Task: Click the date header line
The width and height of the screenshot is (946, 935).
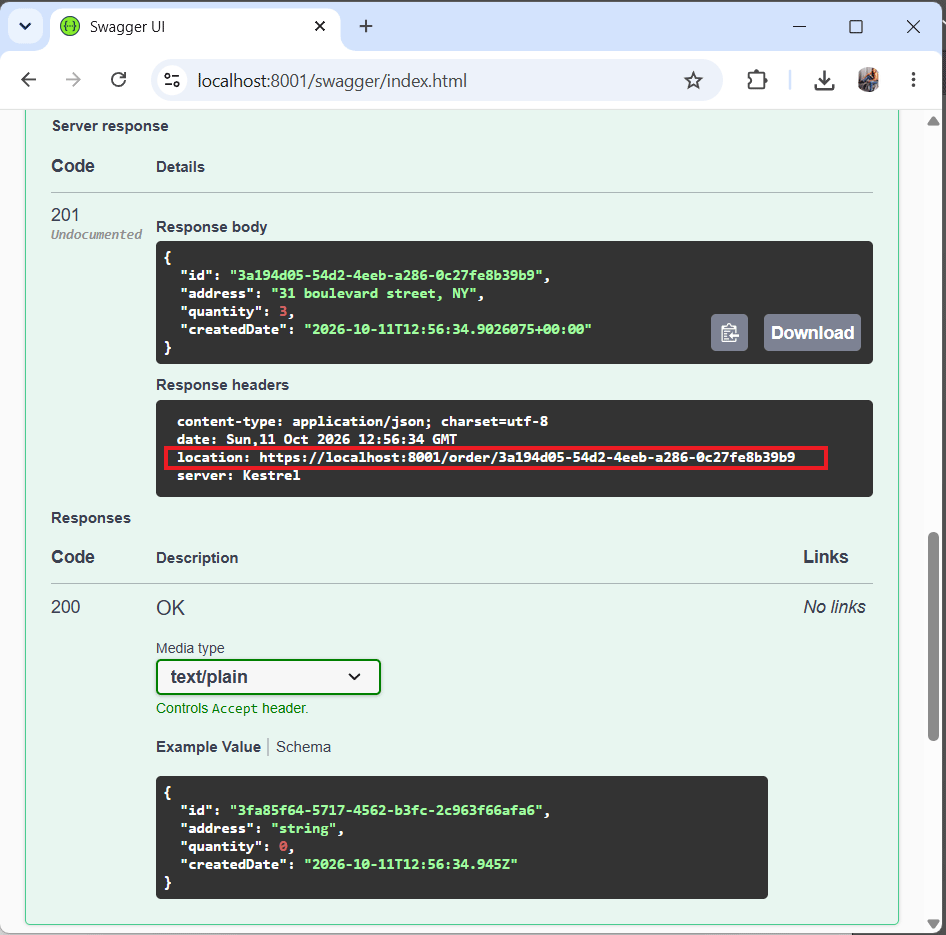Action: click(x=317, y=439)
